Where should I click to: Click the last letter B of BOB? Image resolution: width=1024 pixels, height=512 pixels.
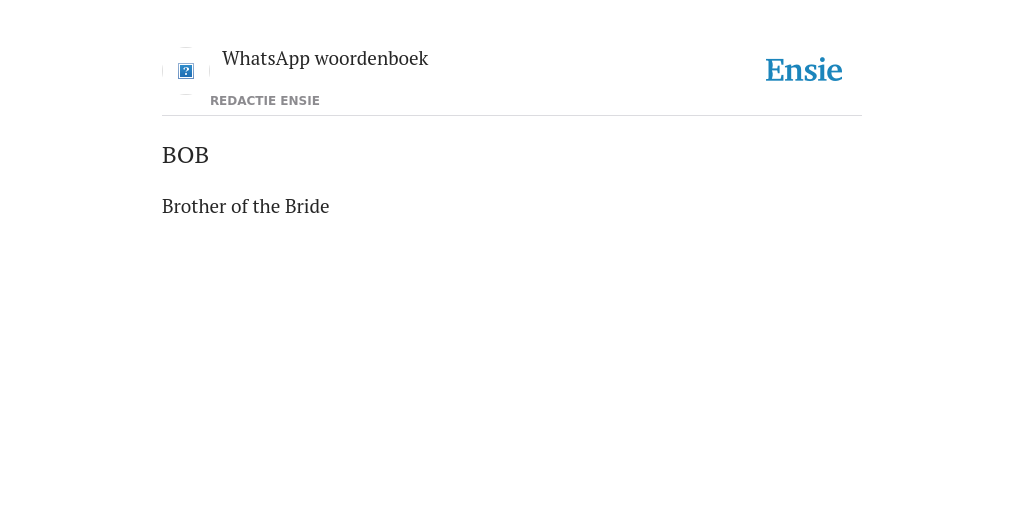[202, 155]
